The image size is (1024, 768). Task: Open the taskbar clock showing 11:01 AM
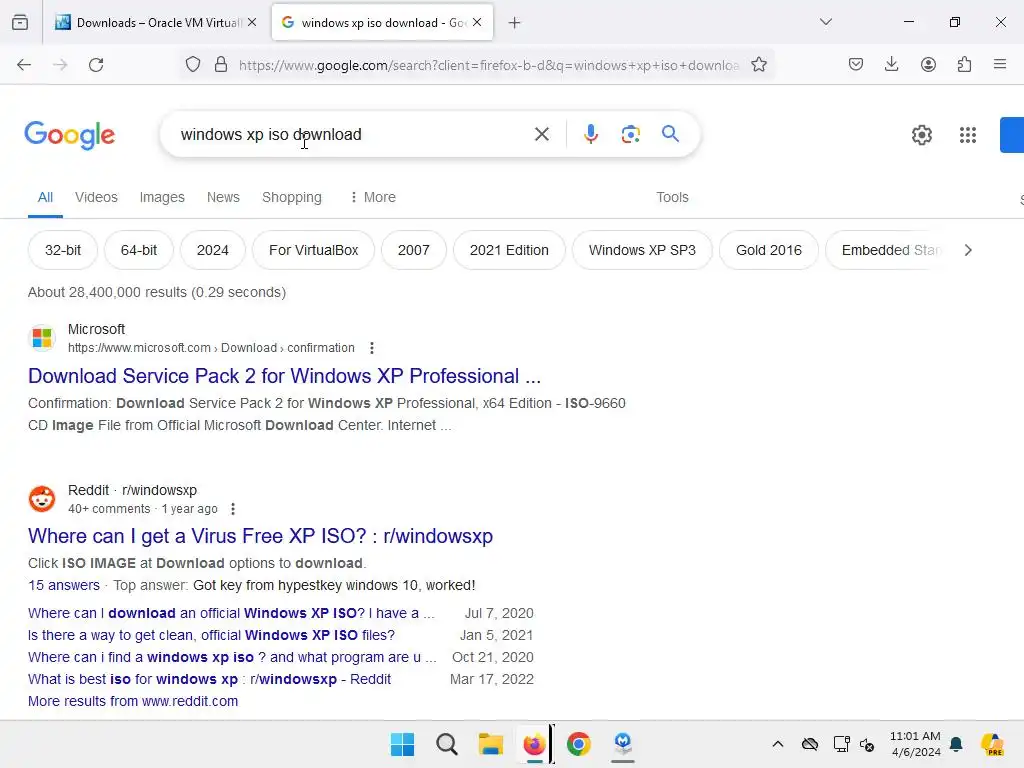[915, 744]
